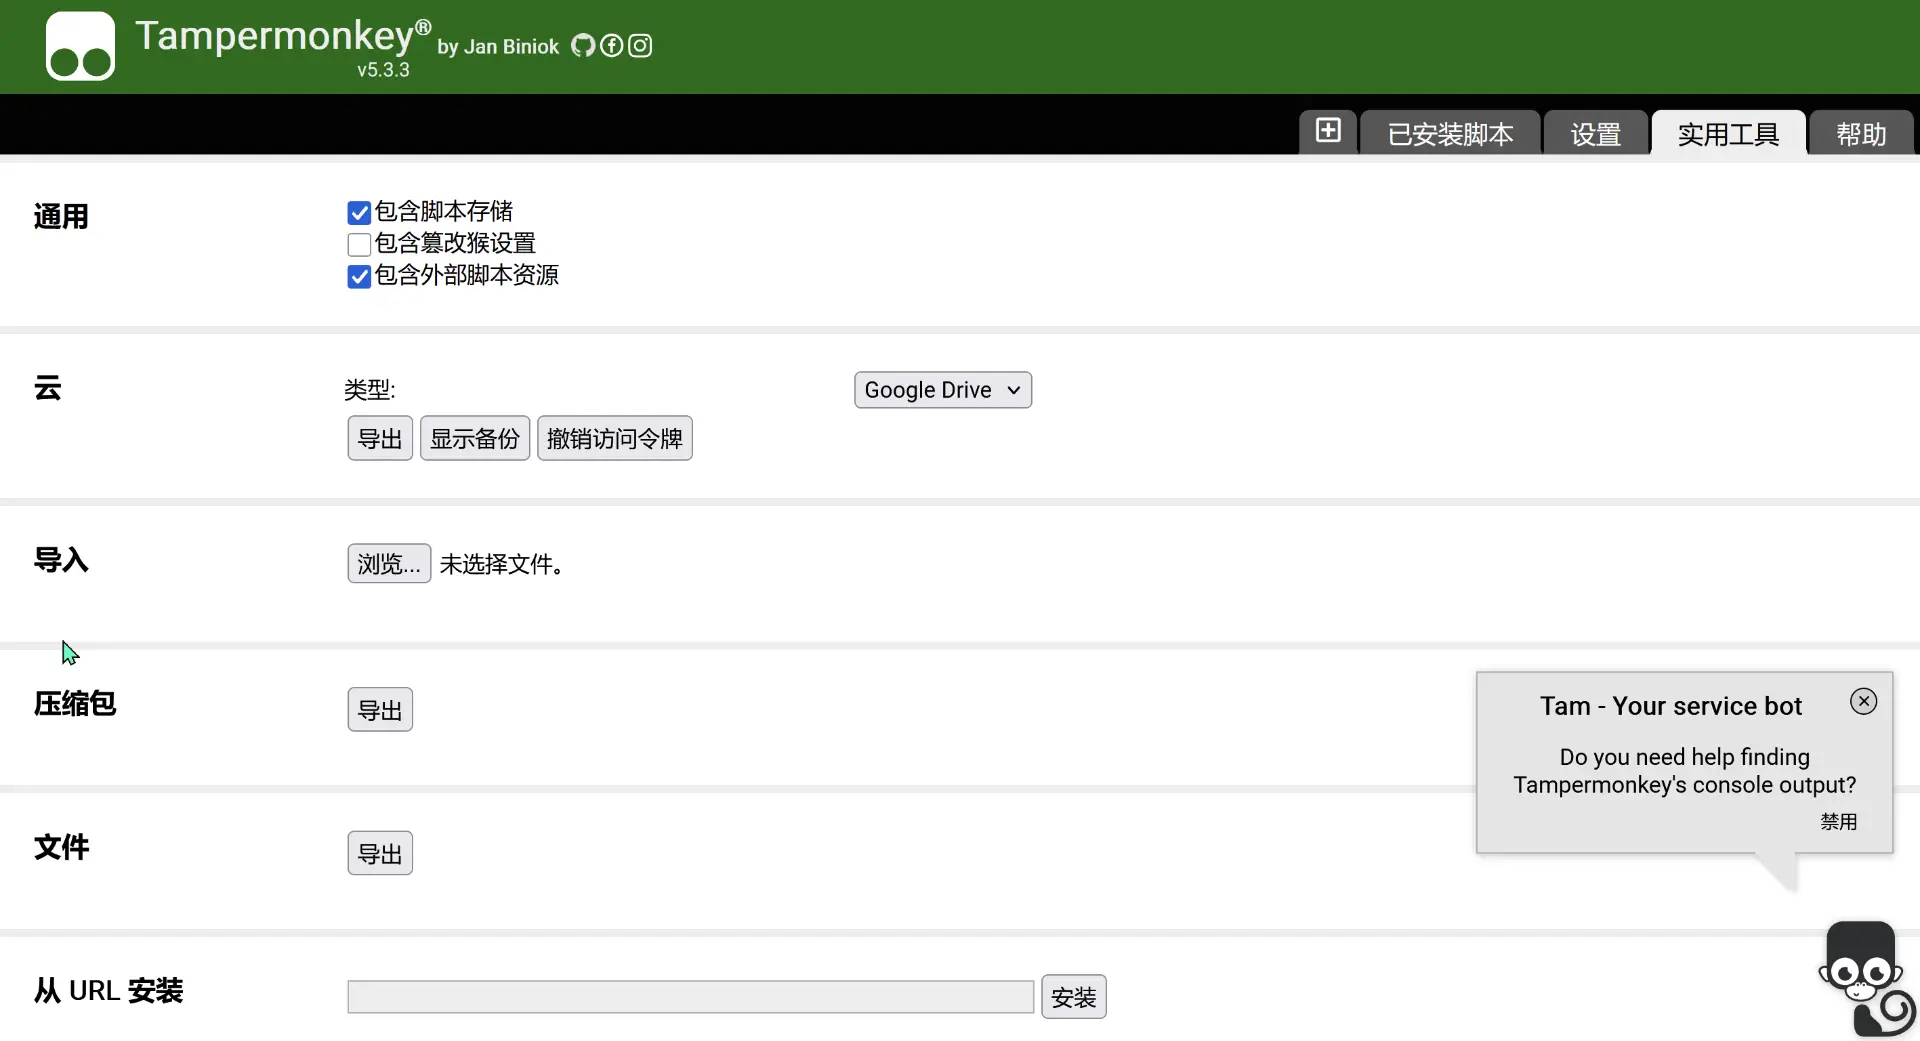Switch to 设置 tab
Viewport: 1920px width, 1041px height.
click(1595, 133)
